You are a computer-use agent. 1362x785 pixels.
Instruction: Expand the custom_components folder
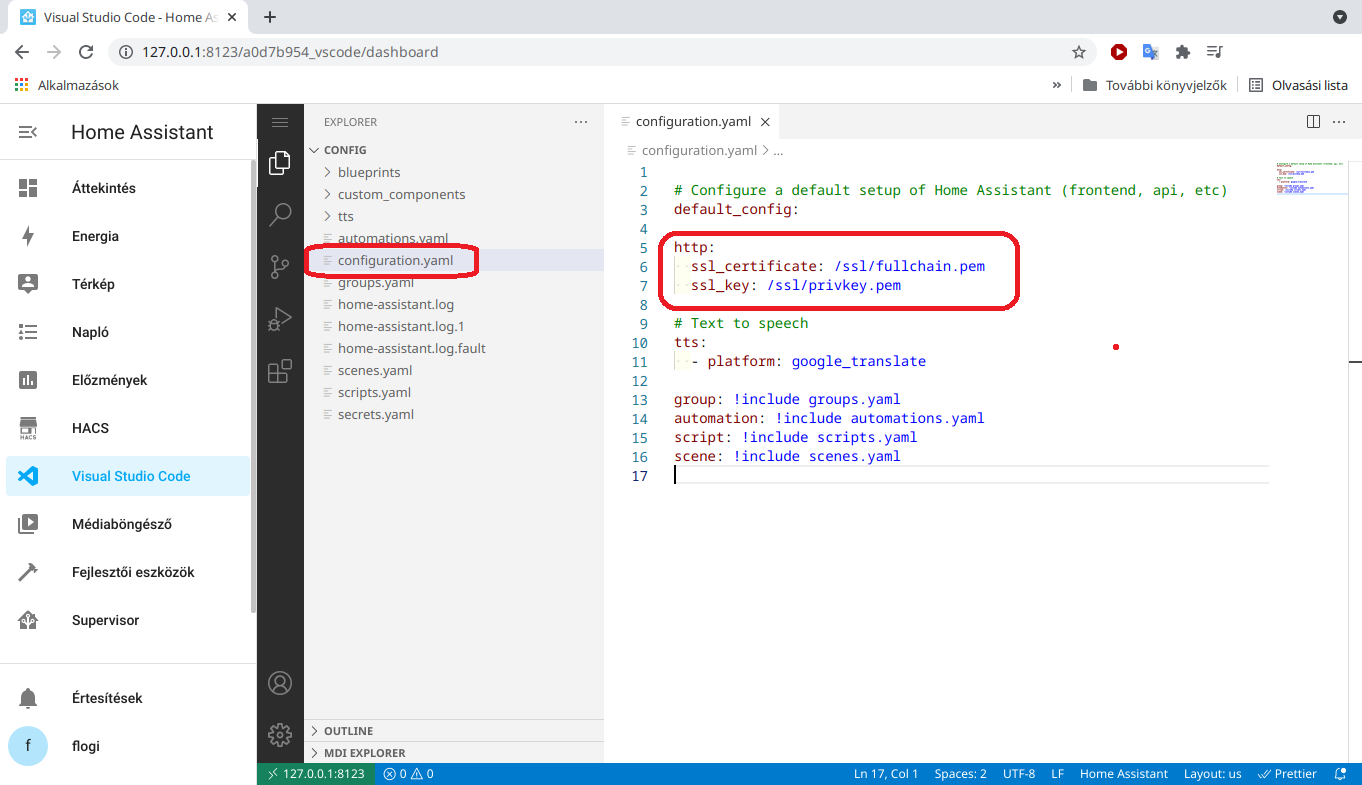(454, 194)
